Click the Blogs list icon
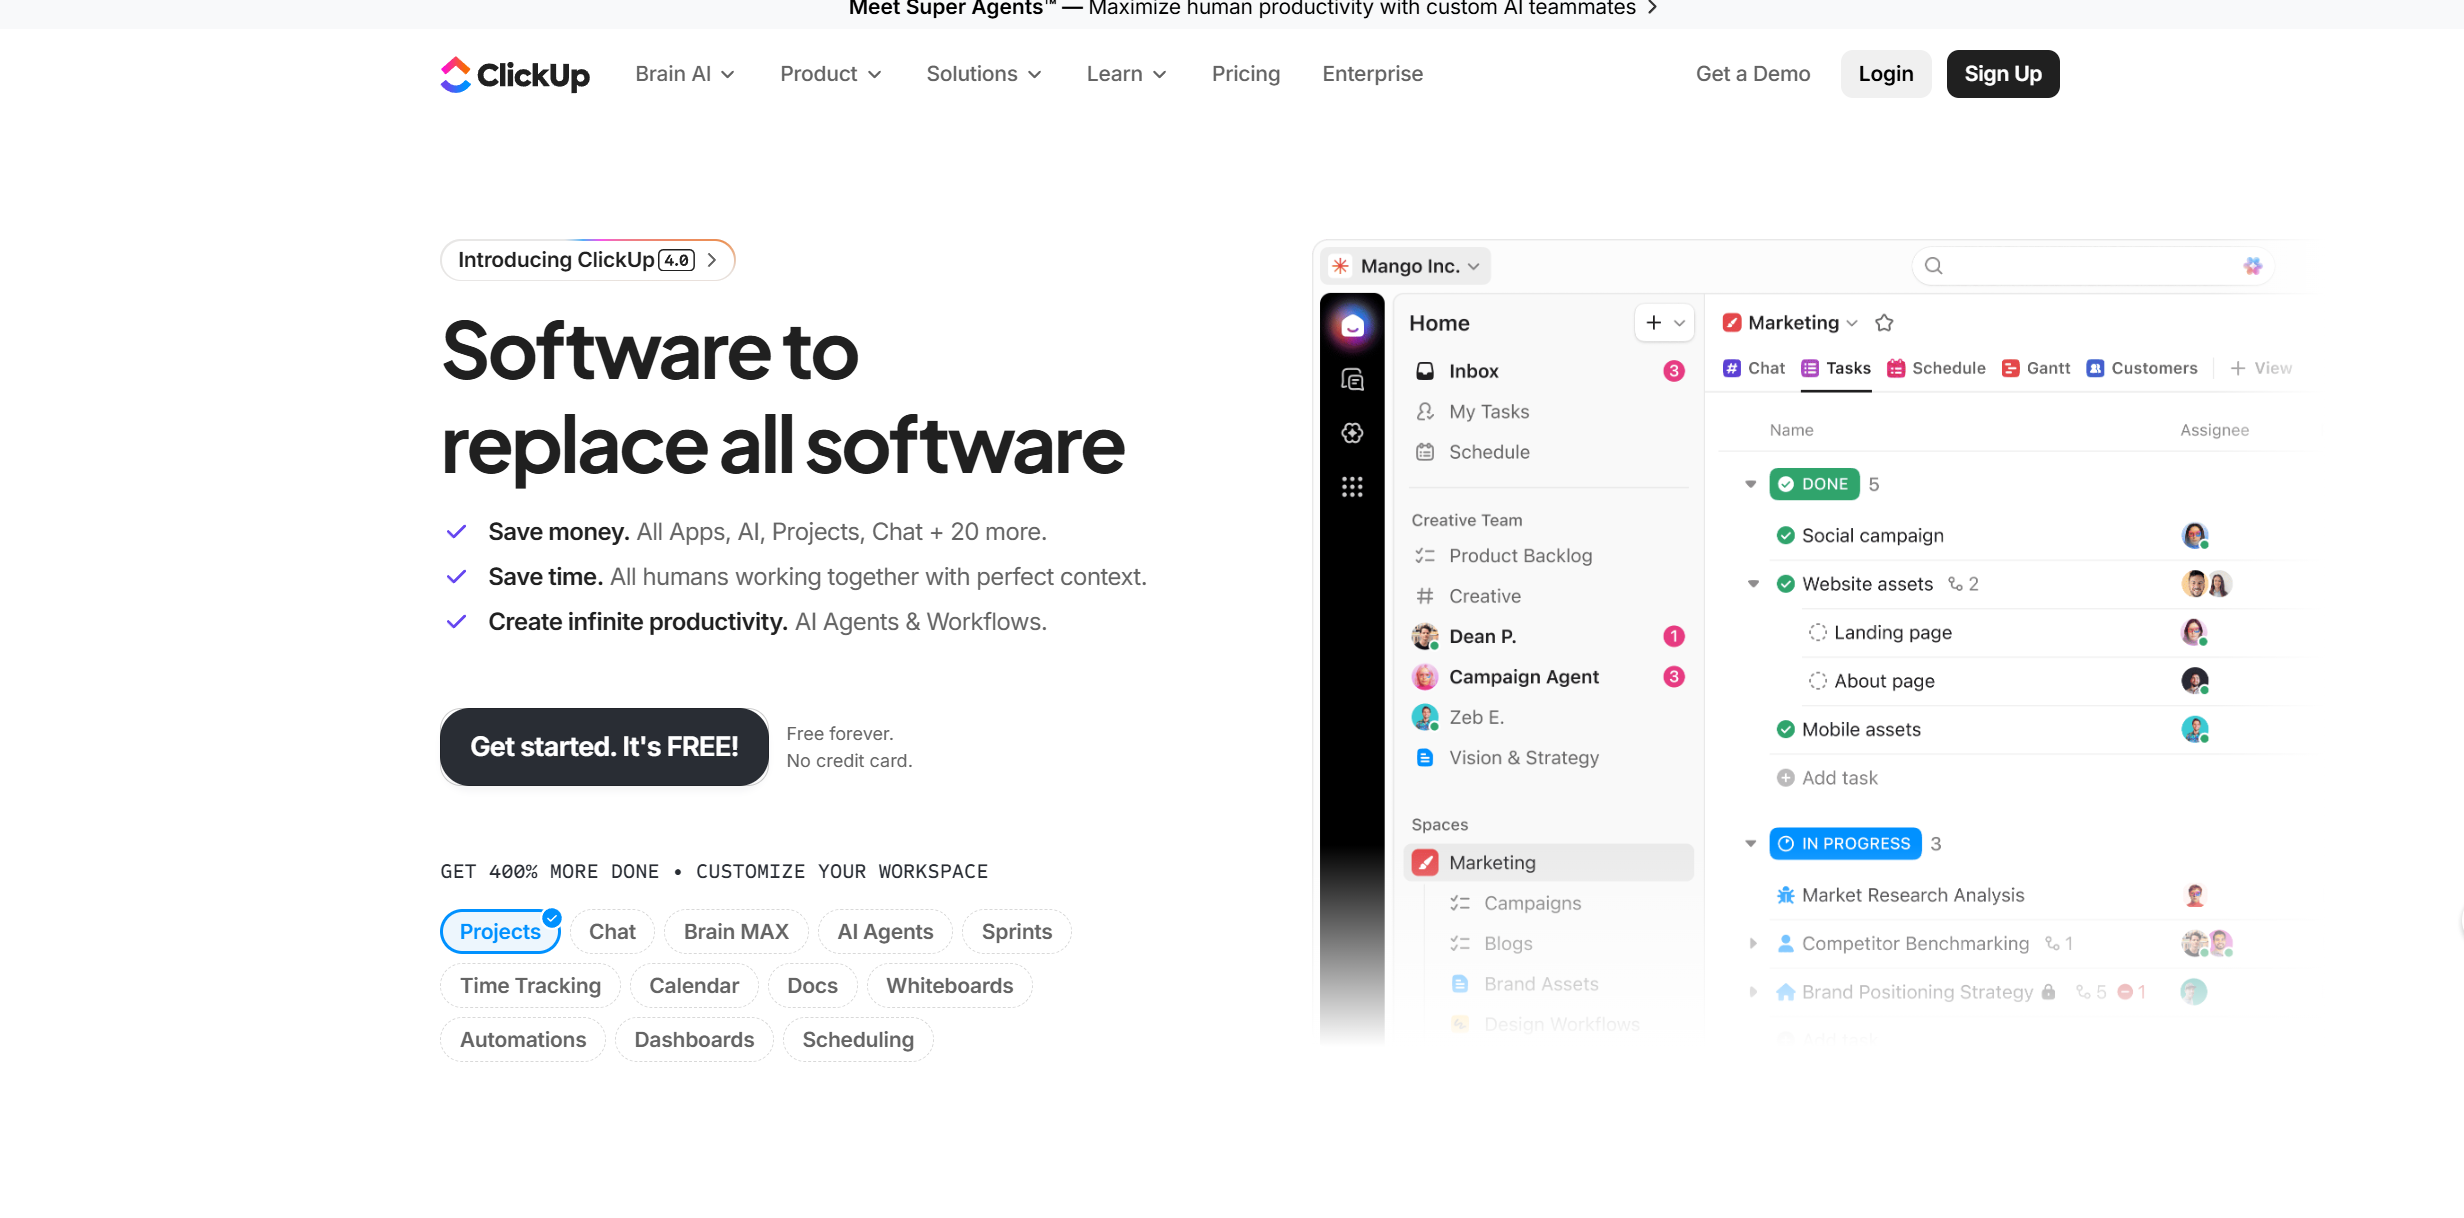This screenshot has height=1218, width=2464. 1460,944
